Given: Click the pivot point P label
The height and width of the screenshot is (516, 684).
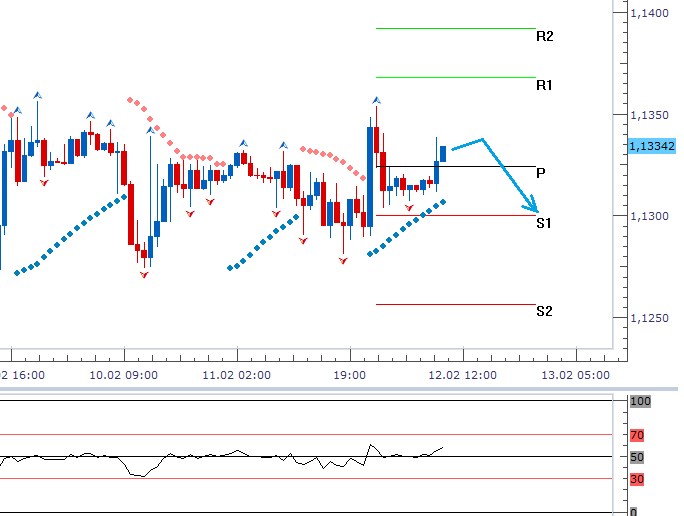Looking at the screenshot, I should click(541, 172).
